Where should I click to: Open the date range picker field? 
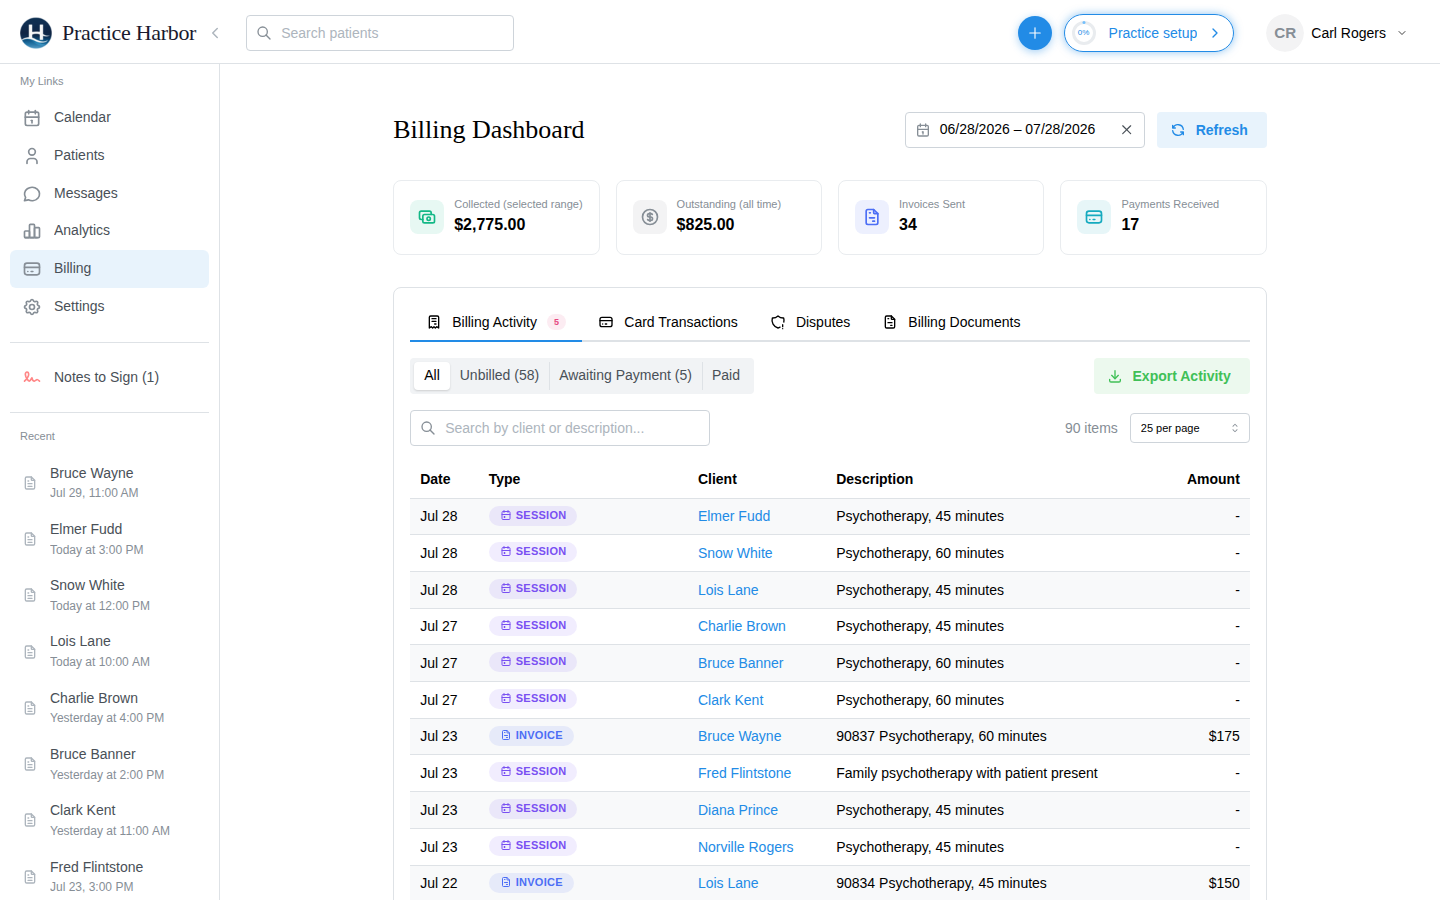pyautogui.click(x=1024, y=130)
